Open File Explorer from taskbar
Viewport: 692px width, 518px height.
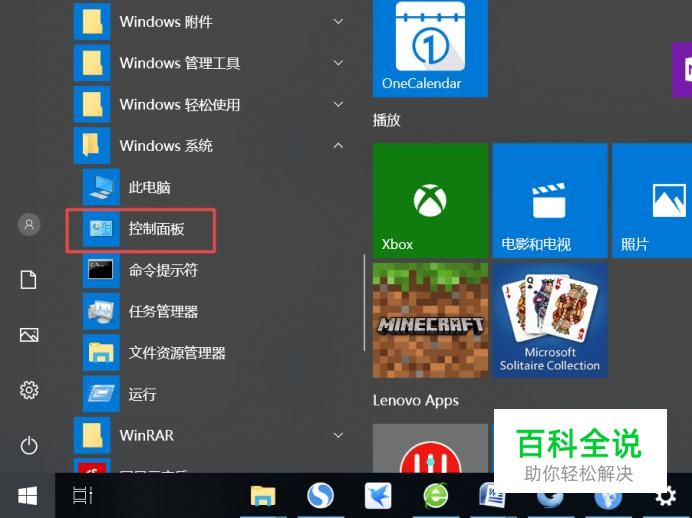(x=263, y=496)
